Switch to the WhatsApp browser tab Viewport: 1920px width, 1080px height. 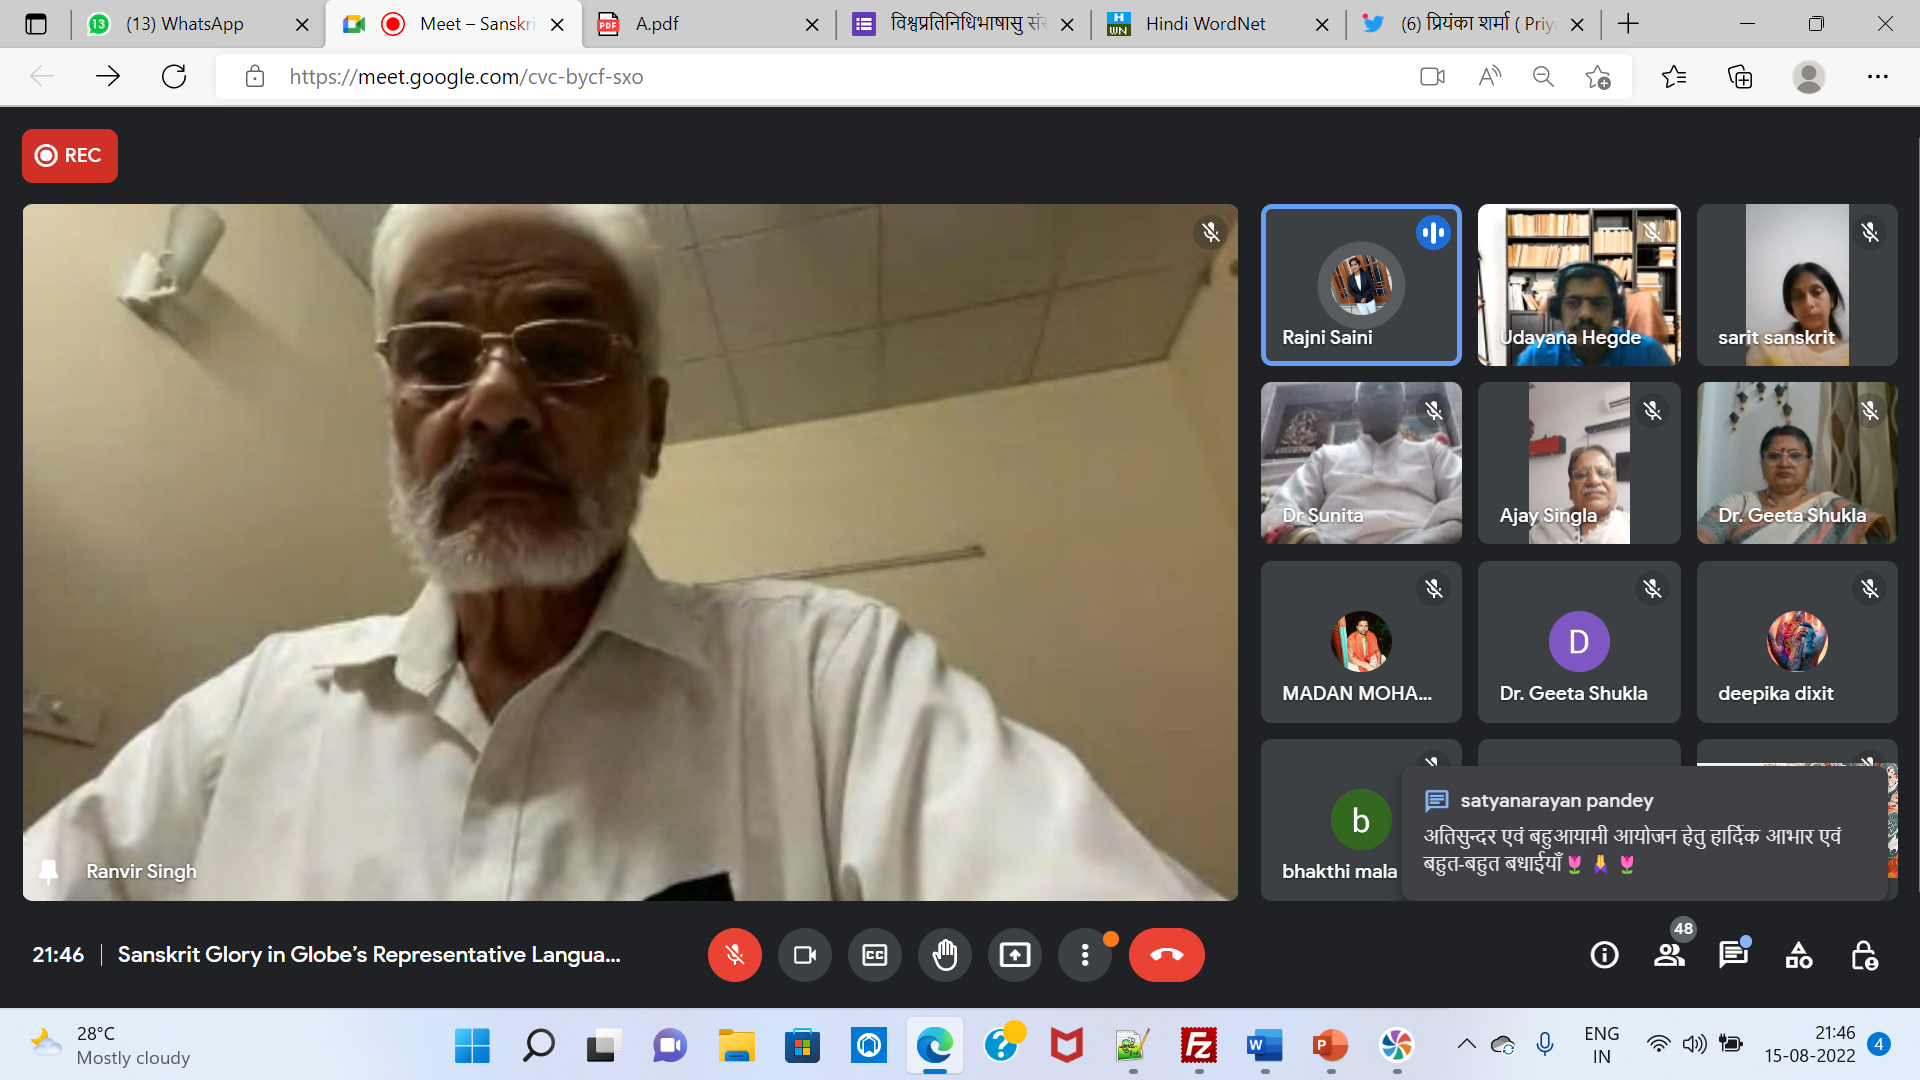[185, 24]
